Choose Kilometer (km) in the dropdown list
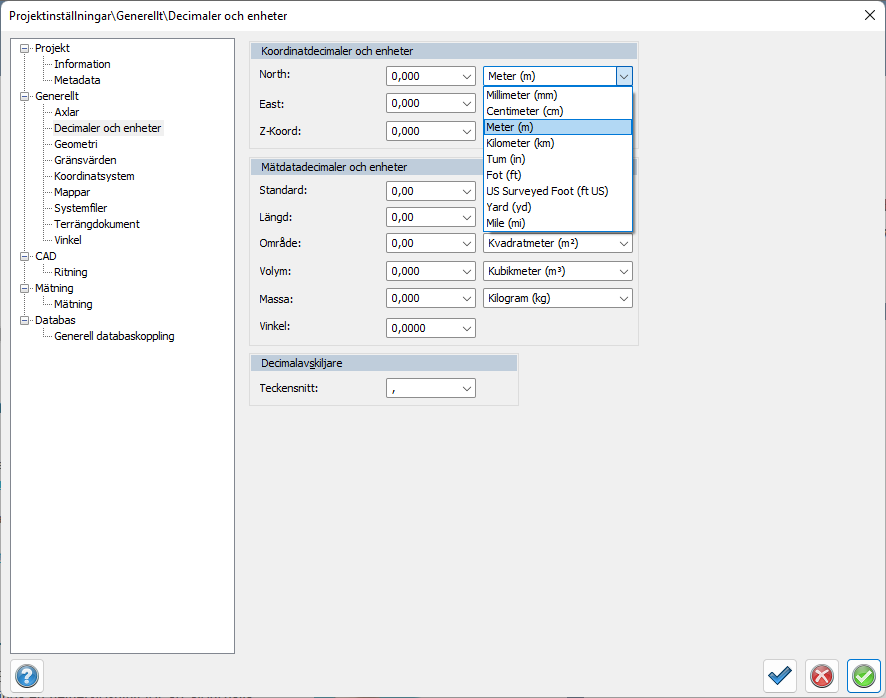The image size is (886, 698). 520,143
